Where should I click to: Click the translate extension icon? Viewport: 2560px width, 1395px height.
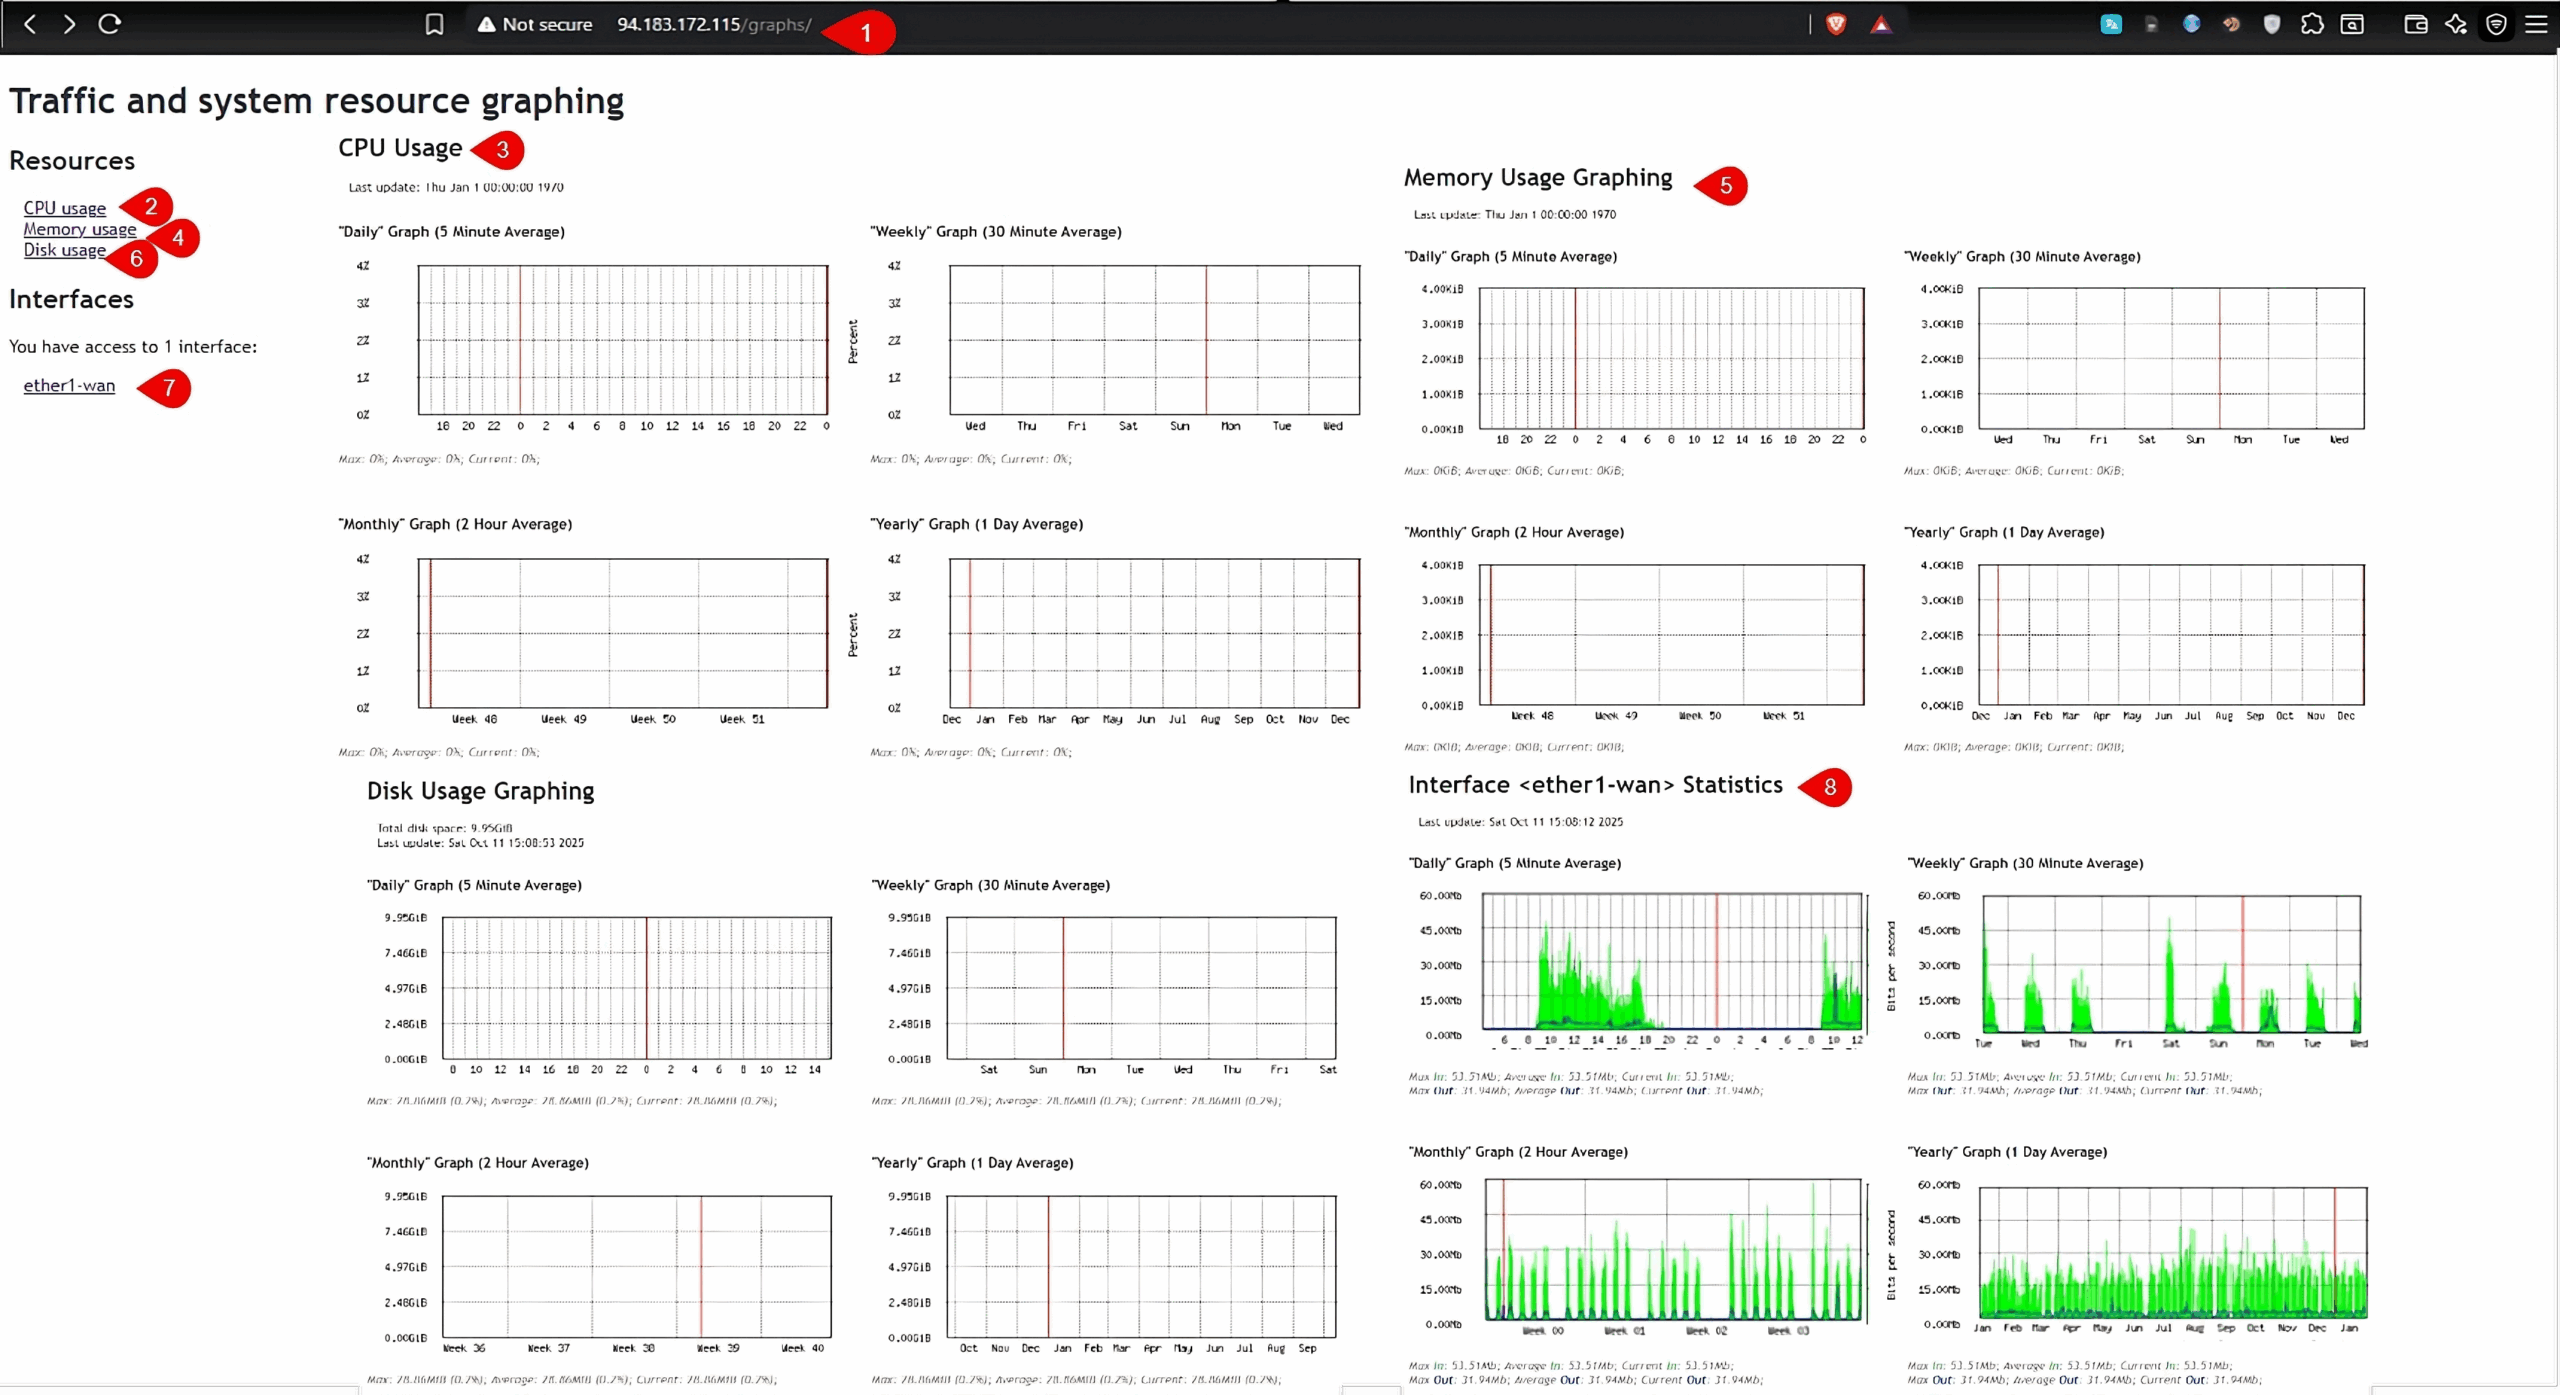pos(2111,24)
